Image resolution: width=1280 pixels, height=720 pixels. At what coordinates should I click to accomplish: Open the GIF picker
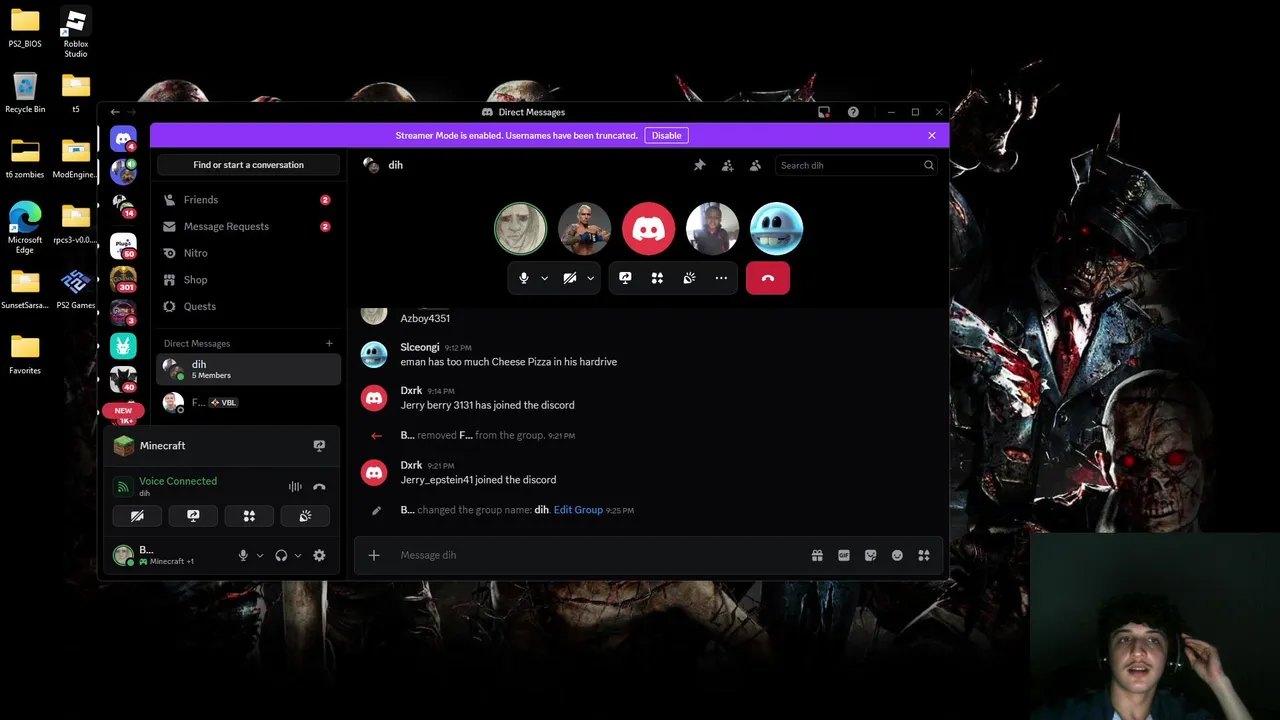pyautogui.click(x=844, y=555)
